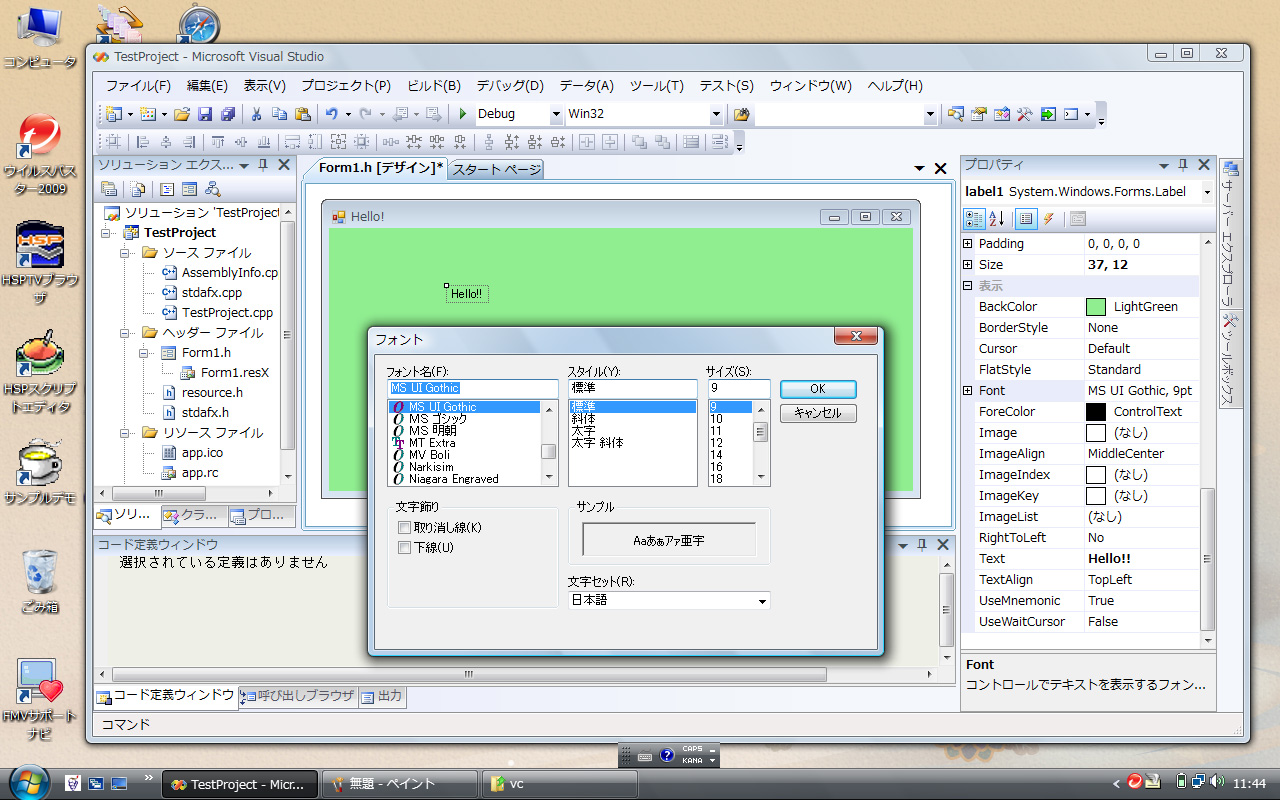Switch to the 出力 tab

(x=382, y=696)
